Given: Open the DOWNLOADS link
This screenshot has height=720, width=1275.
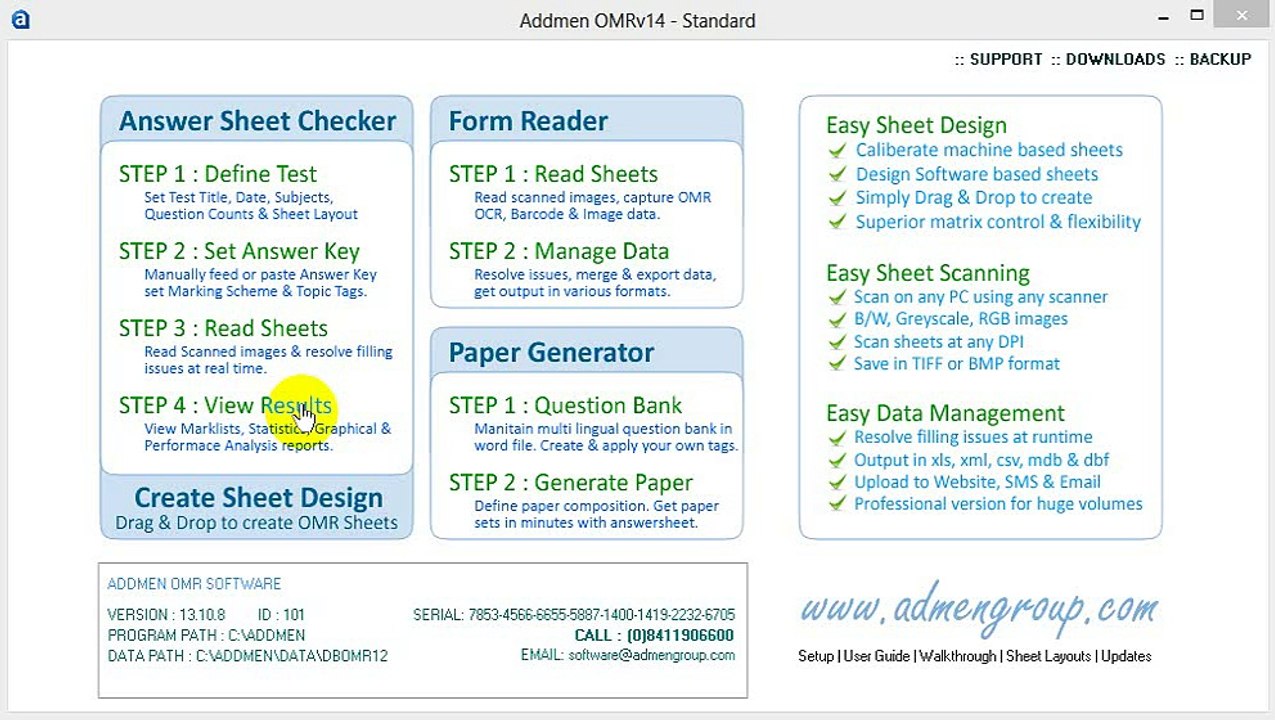Looking at the screenshot, I should (1115, 59).
